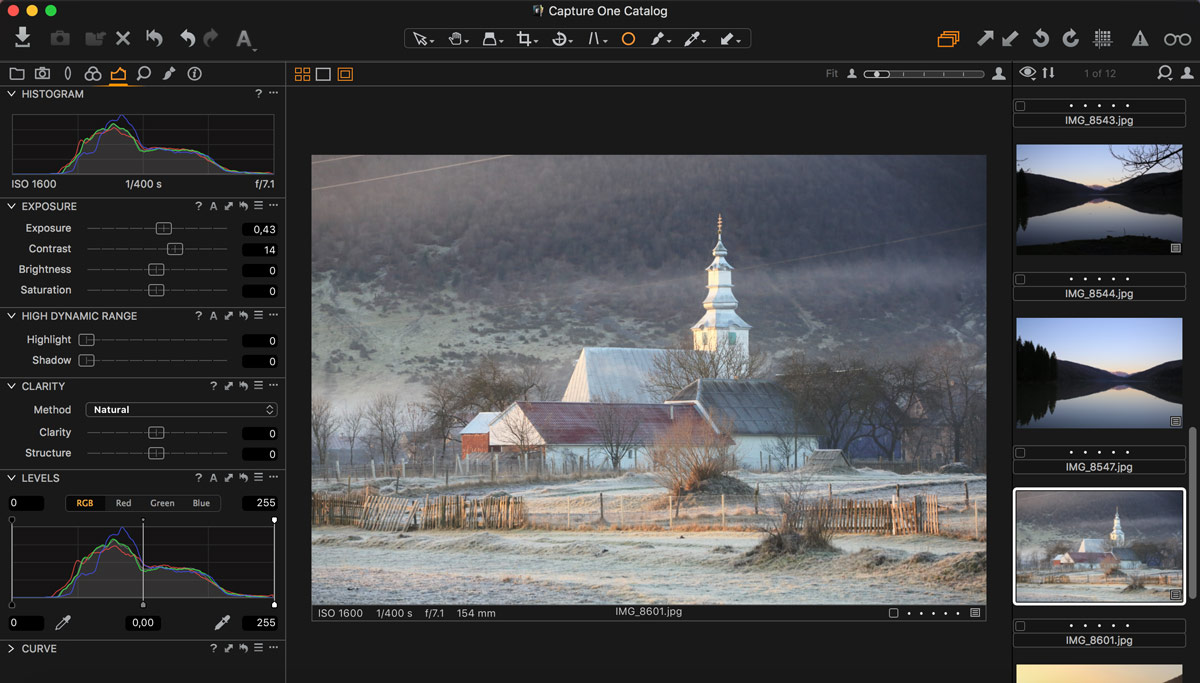Click the exposure warning triangle icon
Screen dimensions: 1200x683
tap(1140, 39)
